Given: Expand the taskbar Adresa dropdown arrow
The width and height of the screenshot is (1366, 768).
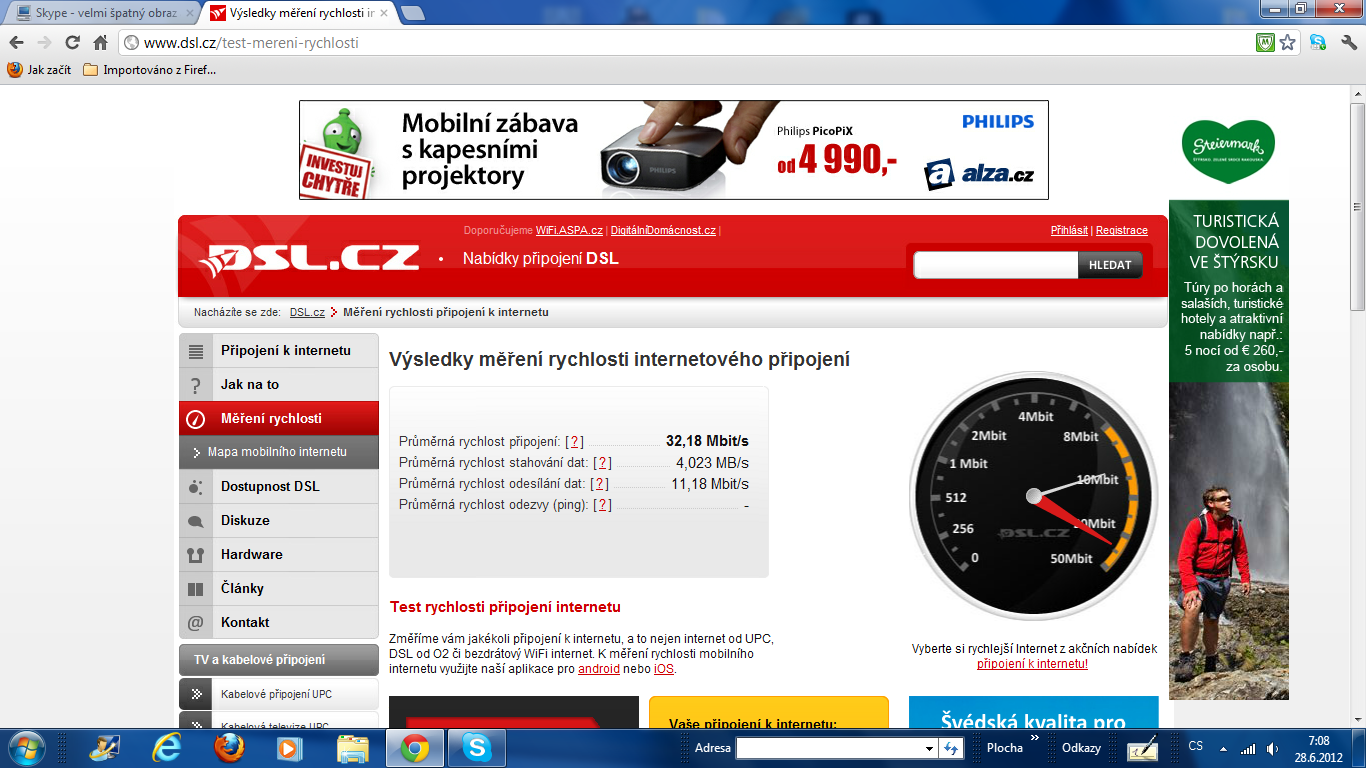Looking at the screenshot, I should (x=929, y=748).
